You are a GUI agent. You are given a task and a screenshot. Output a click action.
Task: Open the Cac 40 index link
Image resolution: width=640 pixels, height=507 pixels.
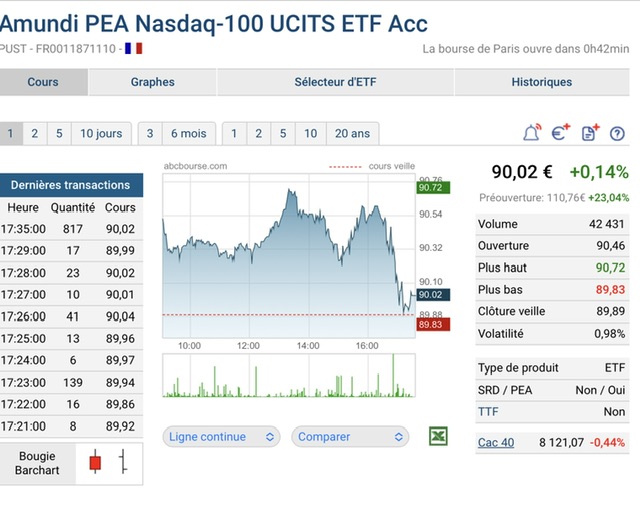pyautogui.click(x=495, y=442)
